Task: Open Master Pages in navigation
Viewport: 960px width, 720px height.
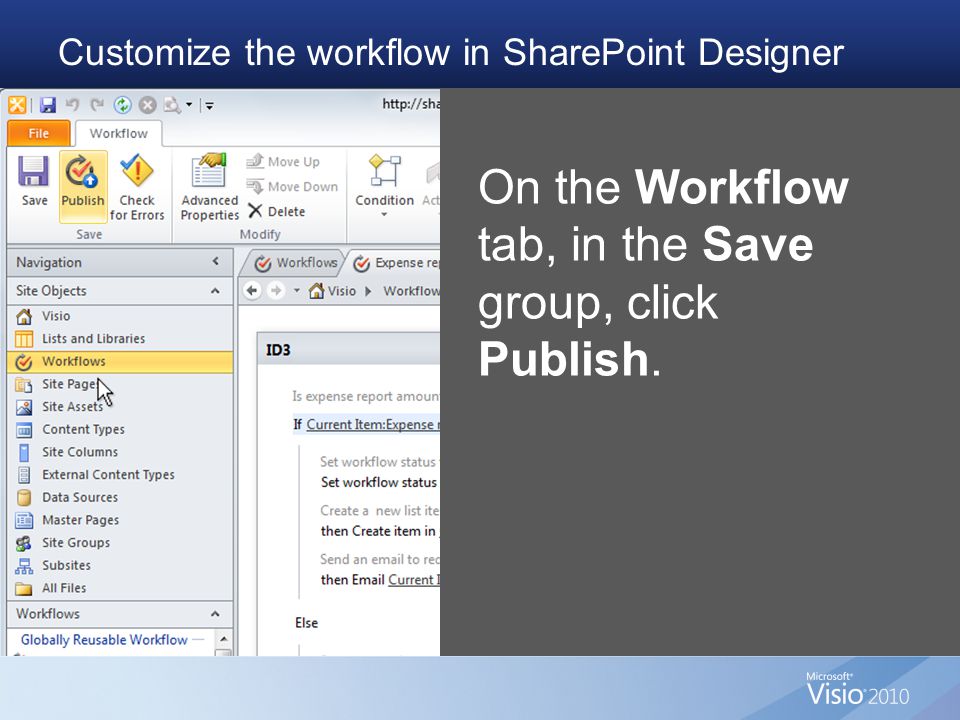Action: tap(120, 520)
